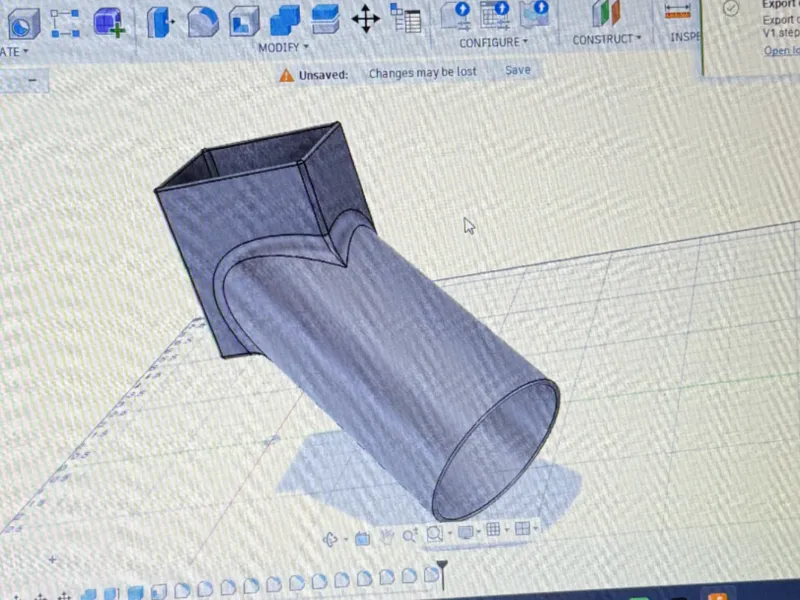Select the Combine bodies tool
This screenshot has height=600, width=800.
tap(284, 20)
